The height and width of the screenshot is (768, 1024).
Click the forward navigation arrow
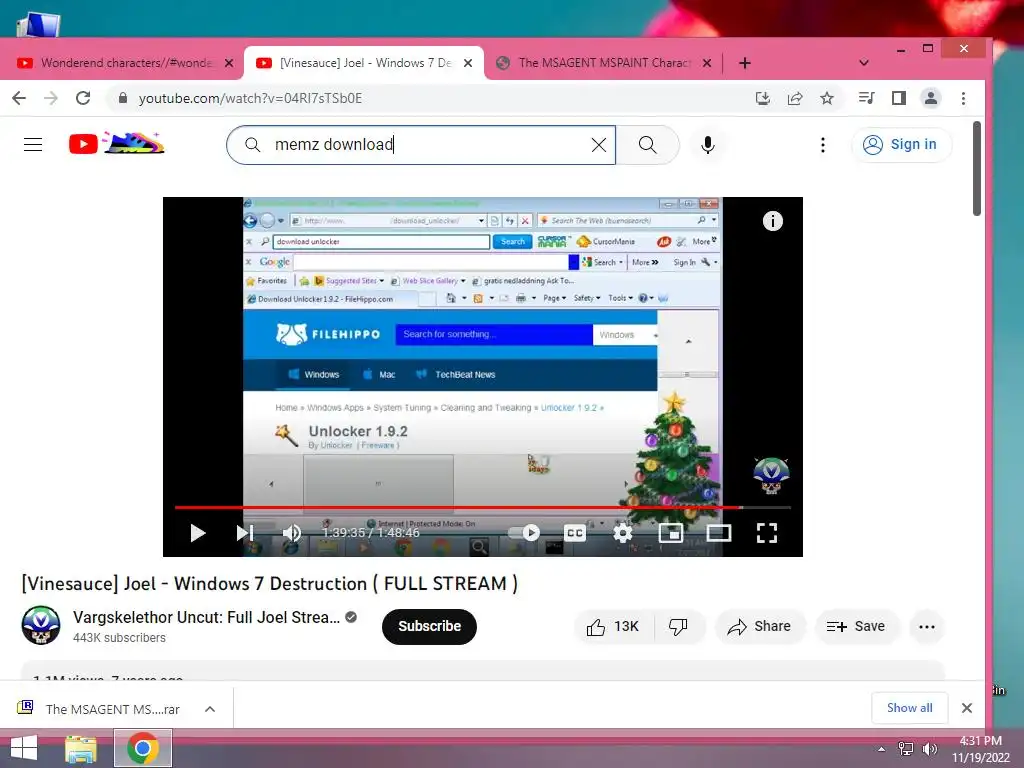[x=51, y=98]
